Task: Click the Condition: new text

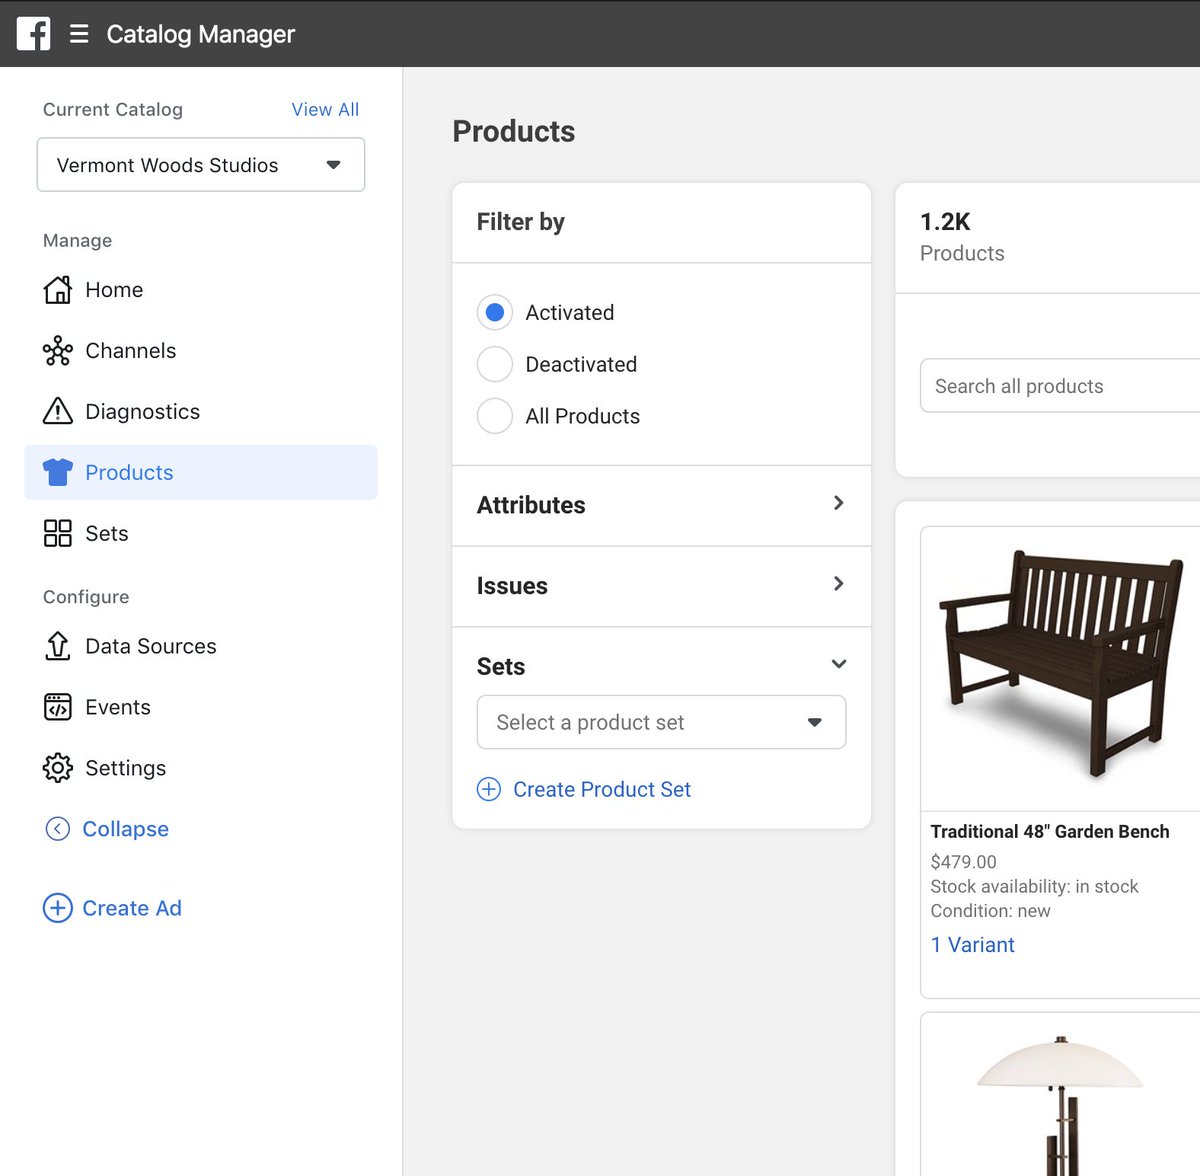Action: click(x=990, y=911)
